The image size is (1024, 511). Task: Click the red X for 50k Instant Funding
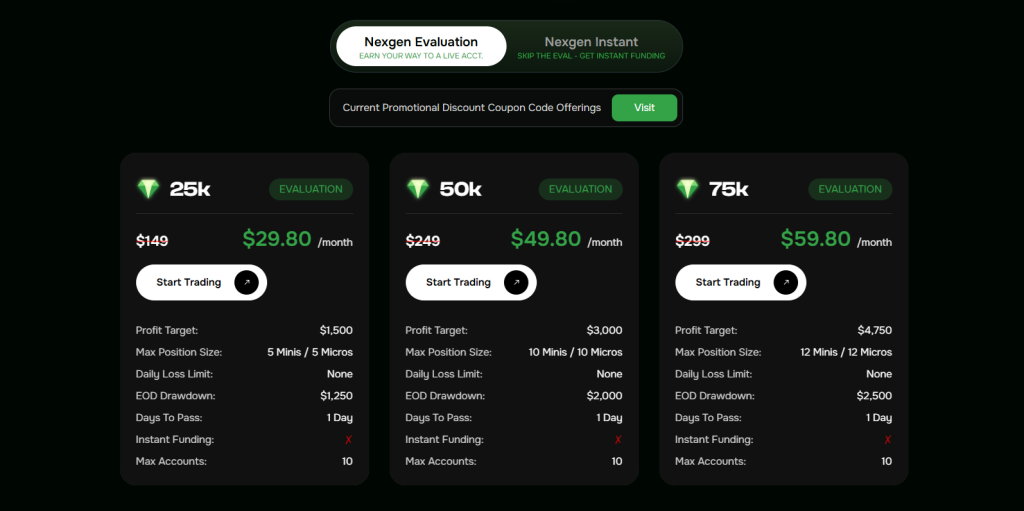618,440
